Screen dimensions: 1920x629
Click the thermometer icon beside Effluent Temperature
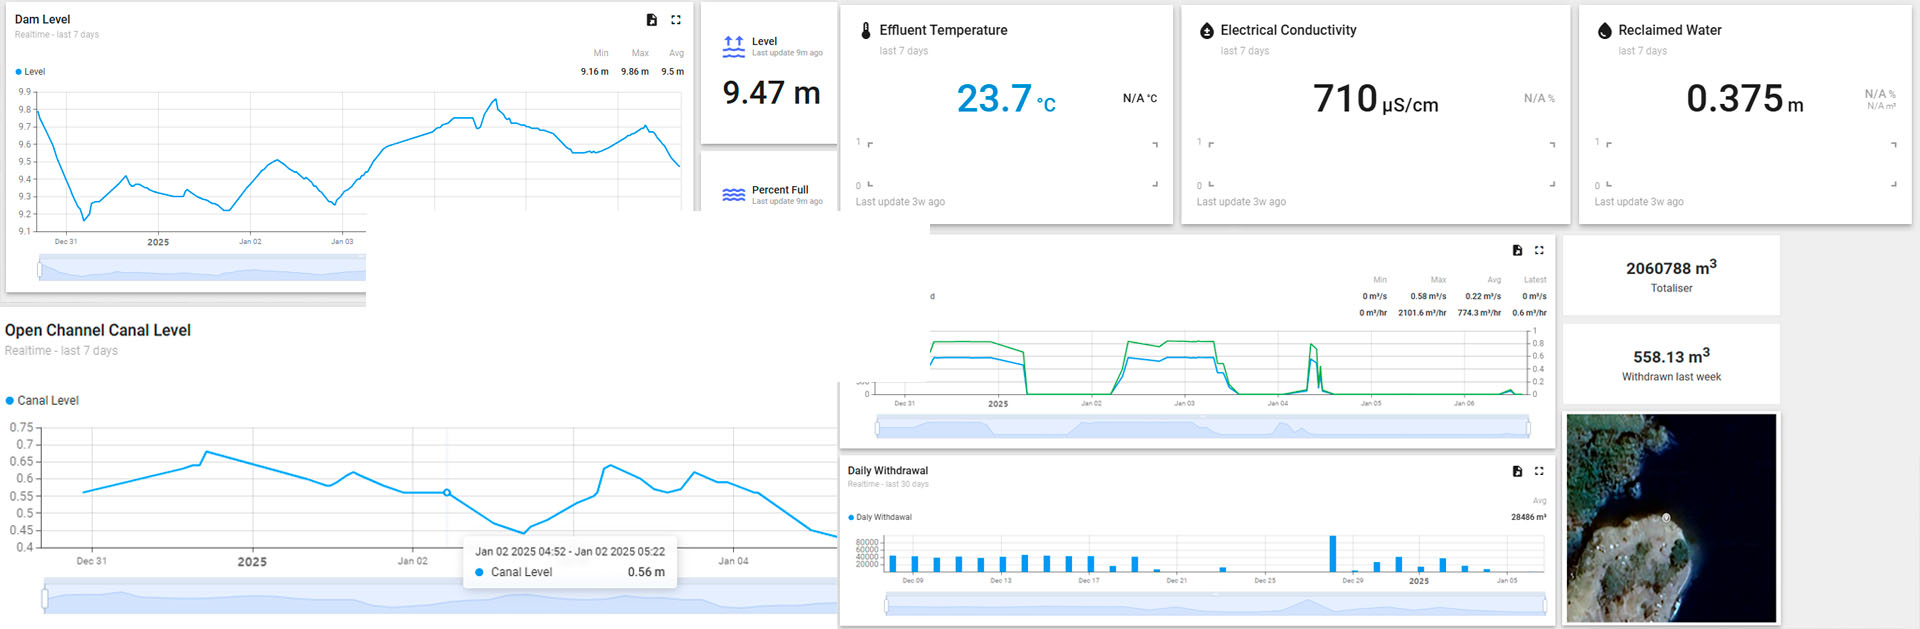click(x=866, y=31)
